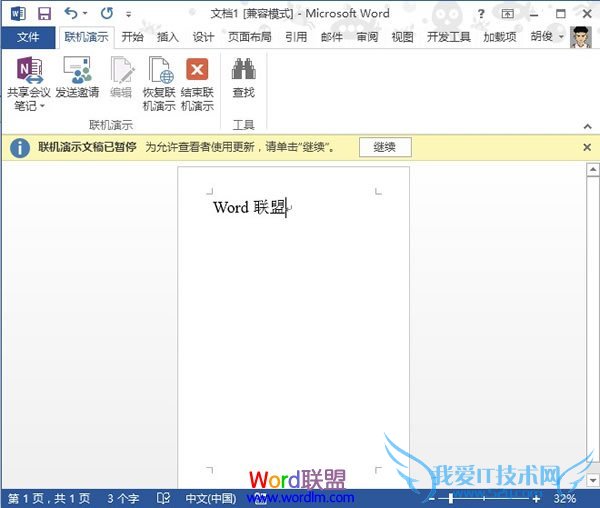Switch to the 加载项 tab
This screenshot has height=508, width=600.
tap(499, 37)
